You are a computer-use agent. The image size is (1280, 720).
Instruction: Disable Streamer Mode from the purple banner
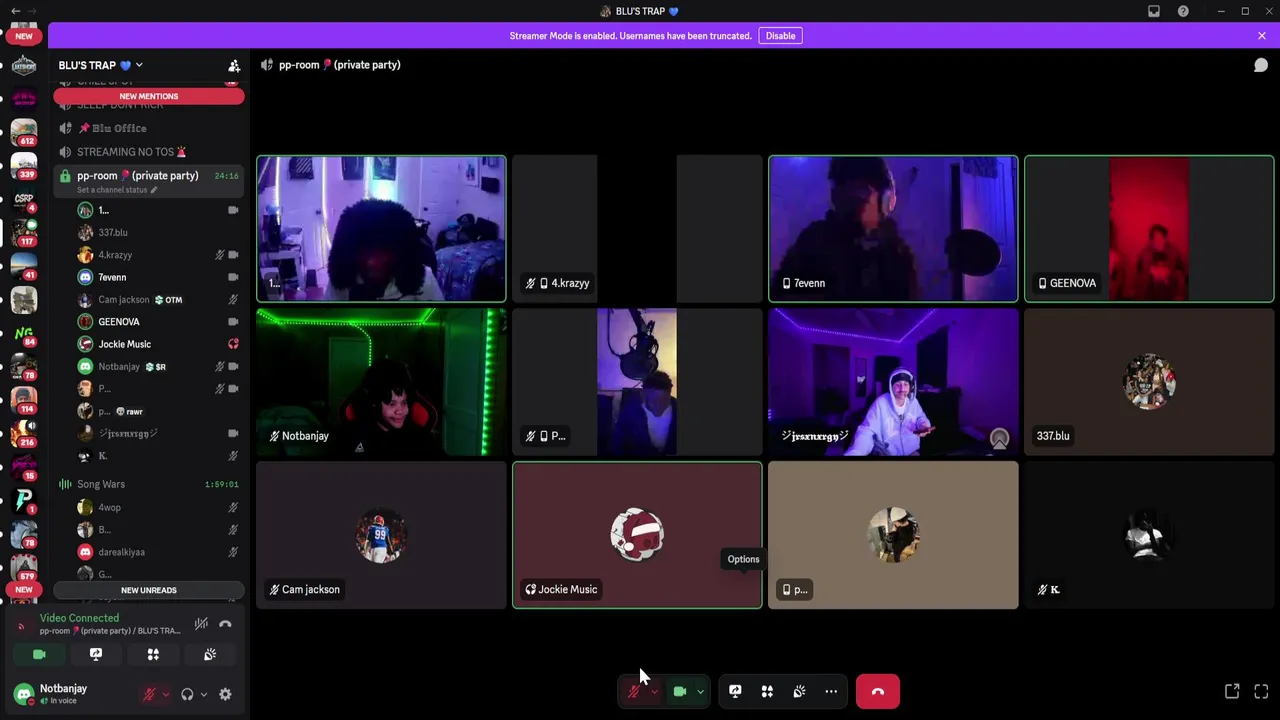(780, 36)
